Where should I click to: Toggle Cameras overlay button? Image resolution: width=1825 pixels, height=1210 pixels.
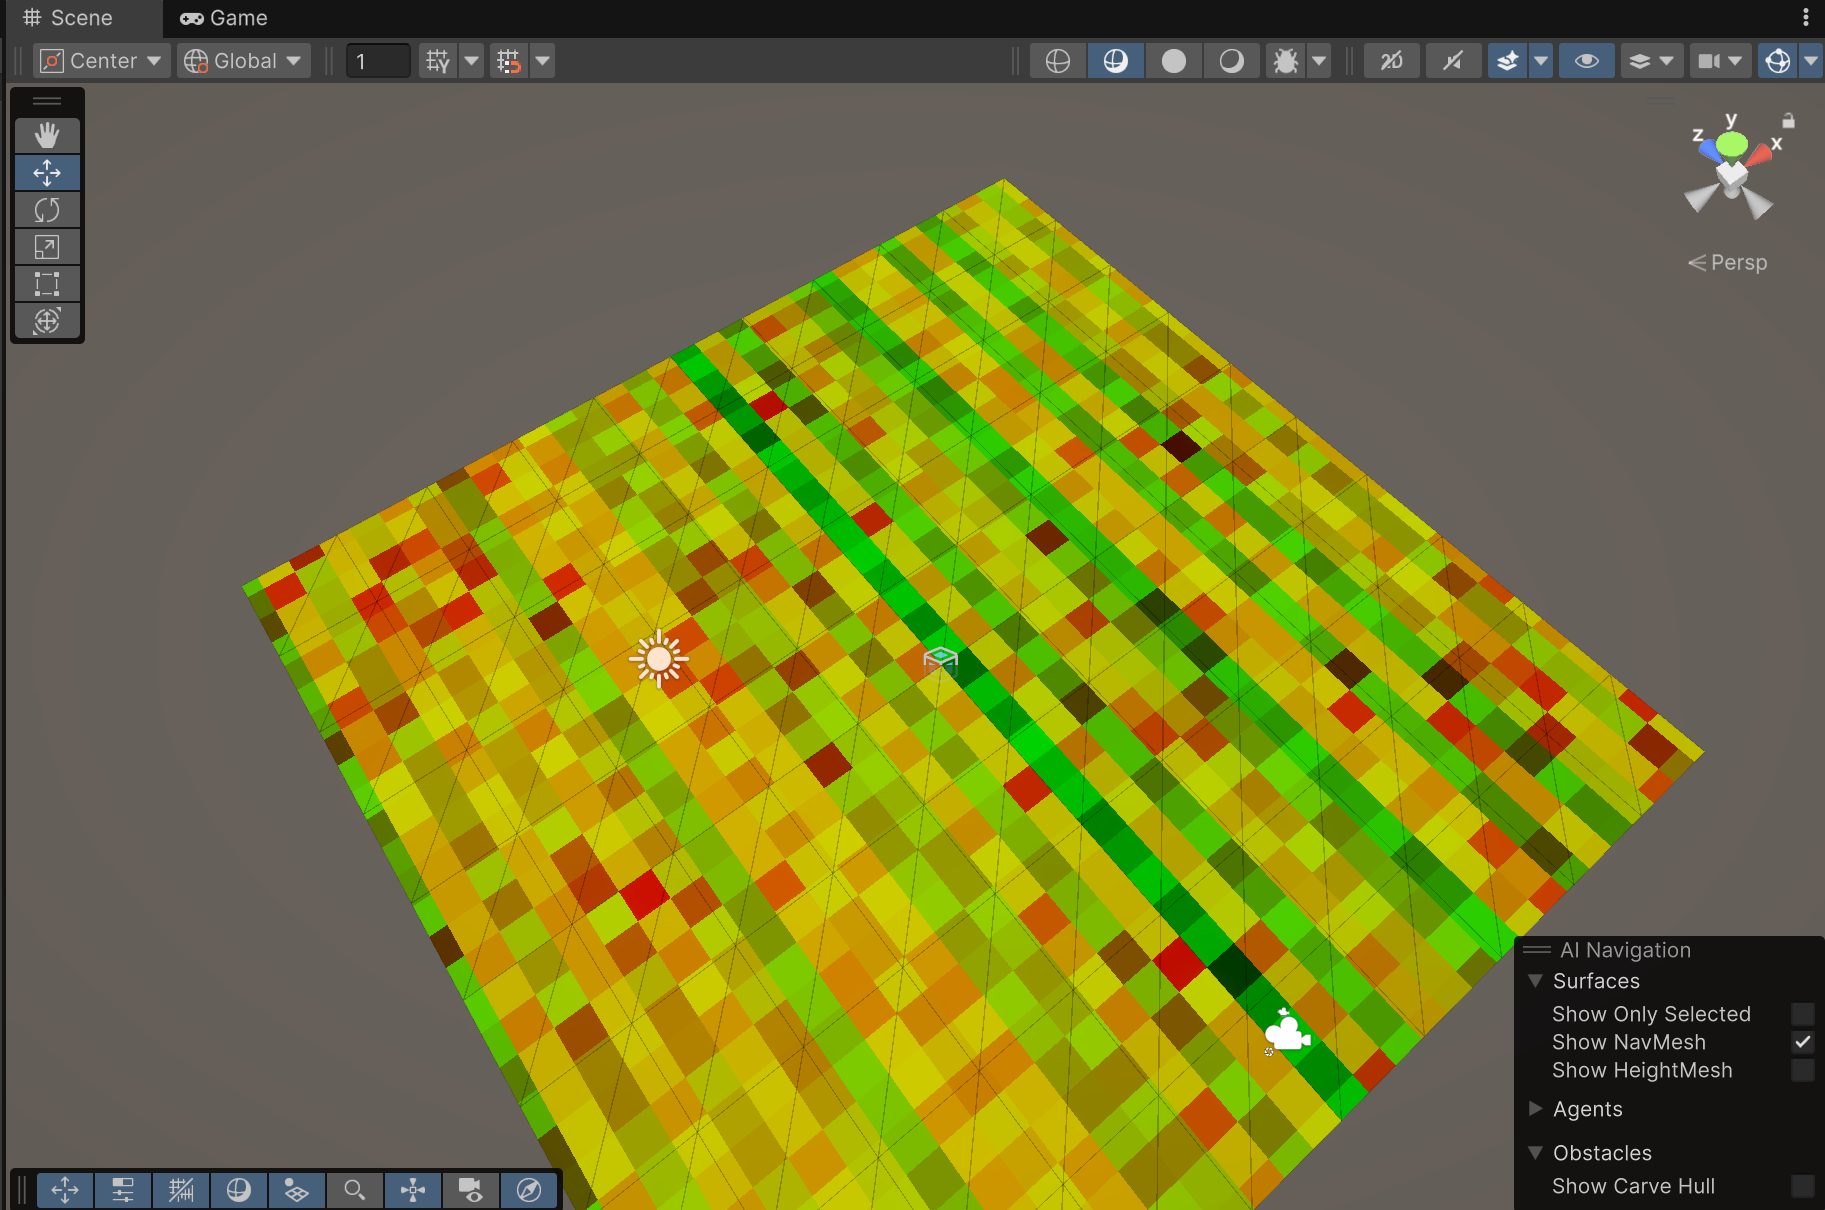click(x=471, y=1190)
